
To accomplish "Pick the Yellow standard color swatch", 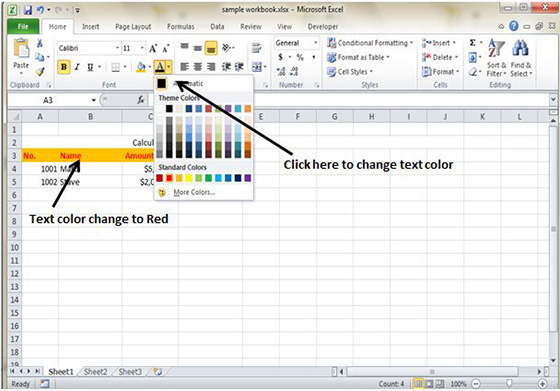I will click(x=189, y=178).
